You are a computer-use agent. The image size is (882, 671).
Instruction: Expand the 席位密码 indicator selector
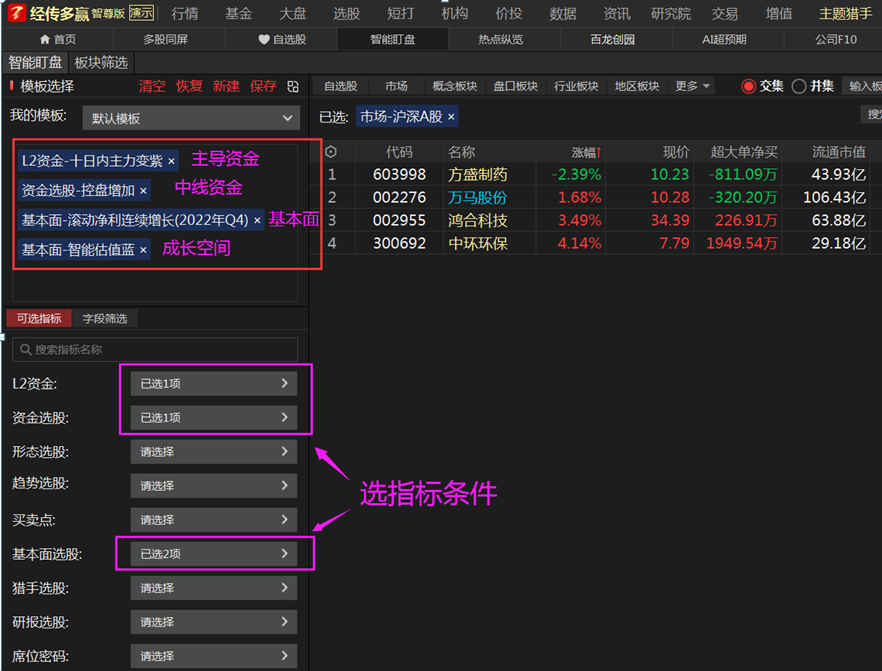point(214,656)
